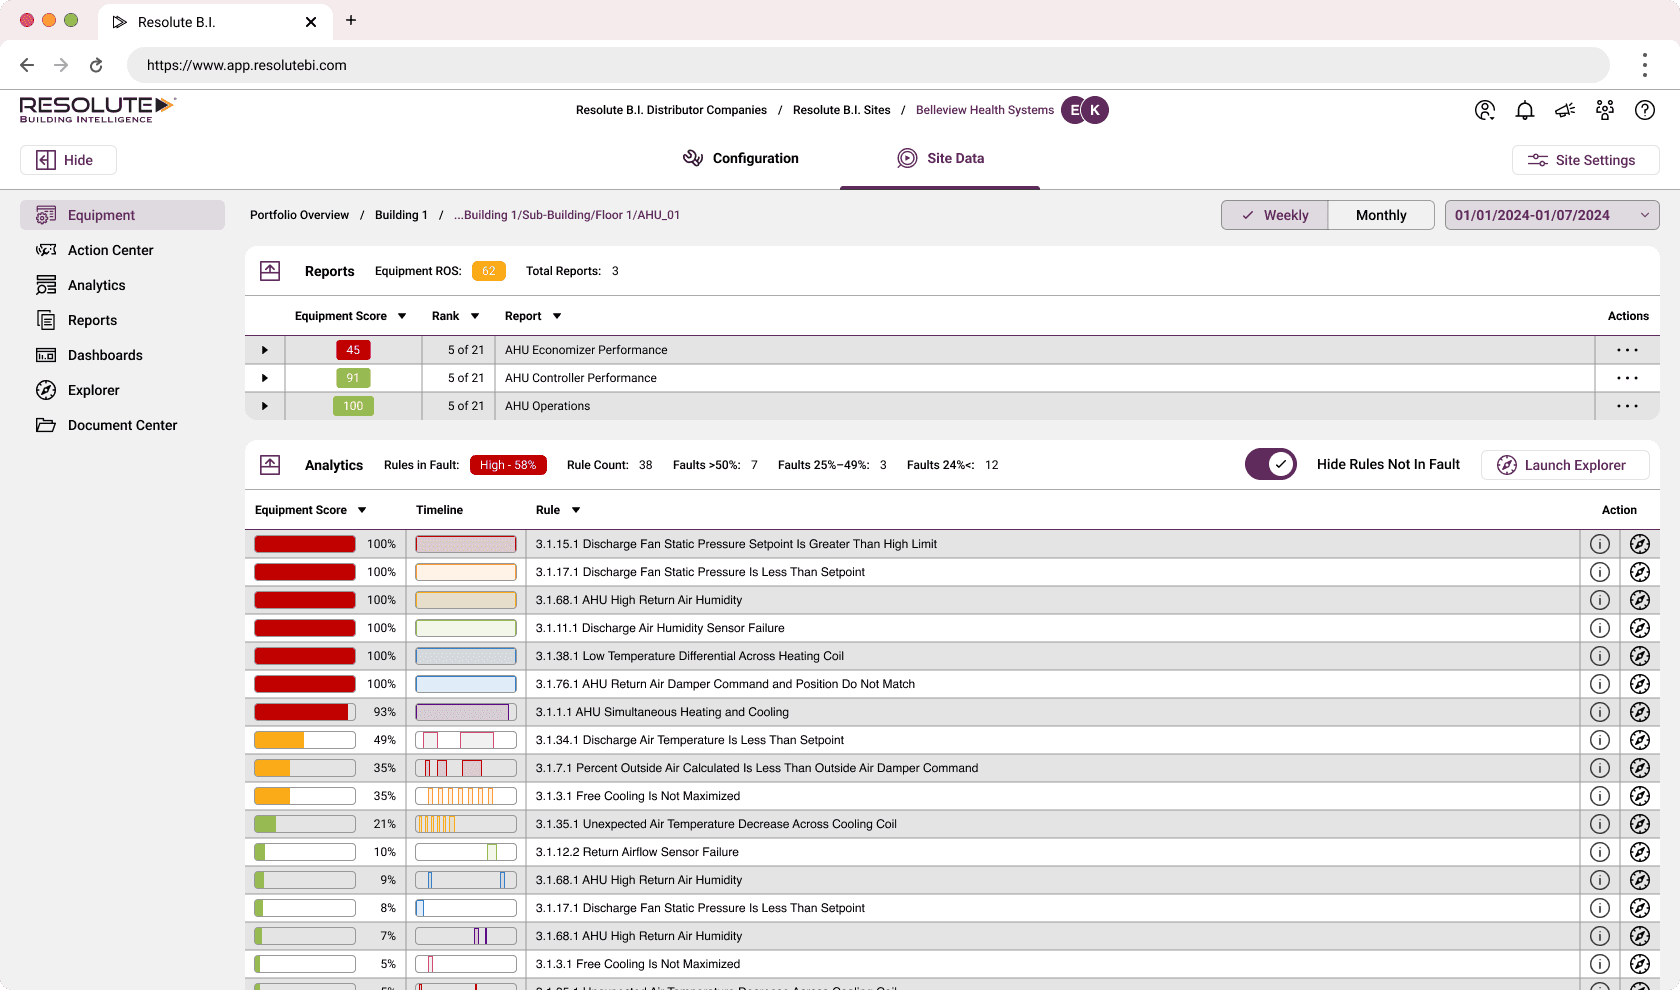Click the 21% score bar for rule 3.1.35.1
This screenshot has height=990, width=1680.
click(x=305, y=824)
